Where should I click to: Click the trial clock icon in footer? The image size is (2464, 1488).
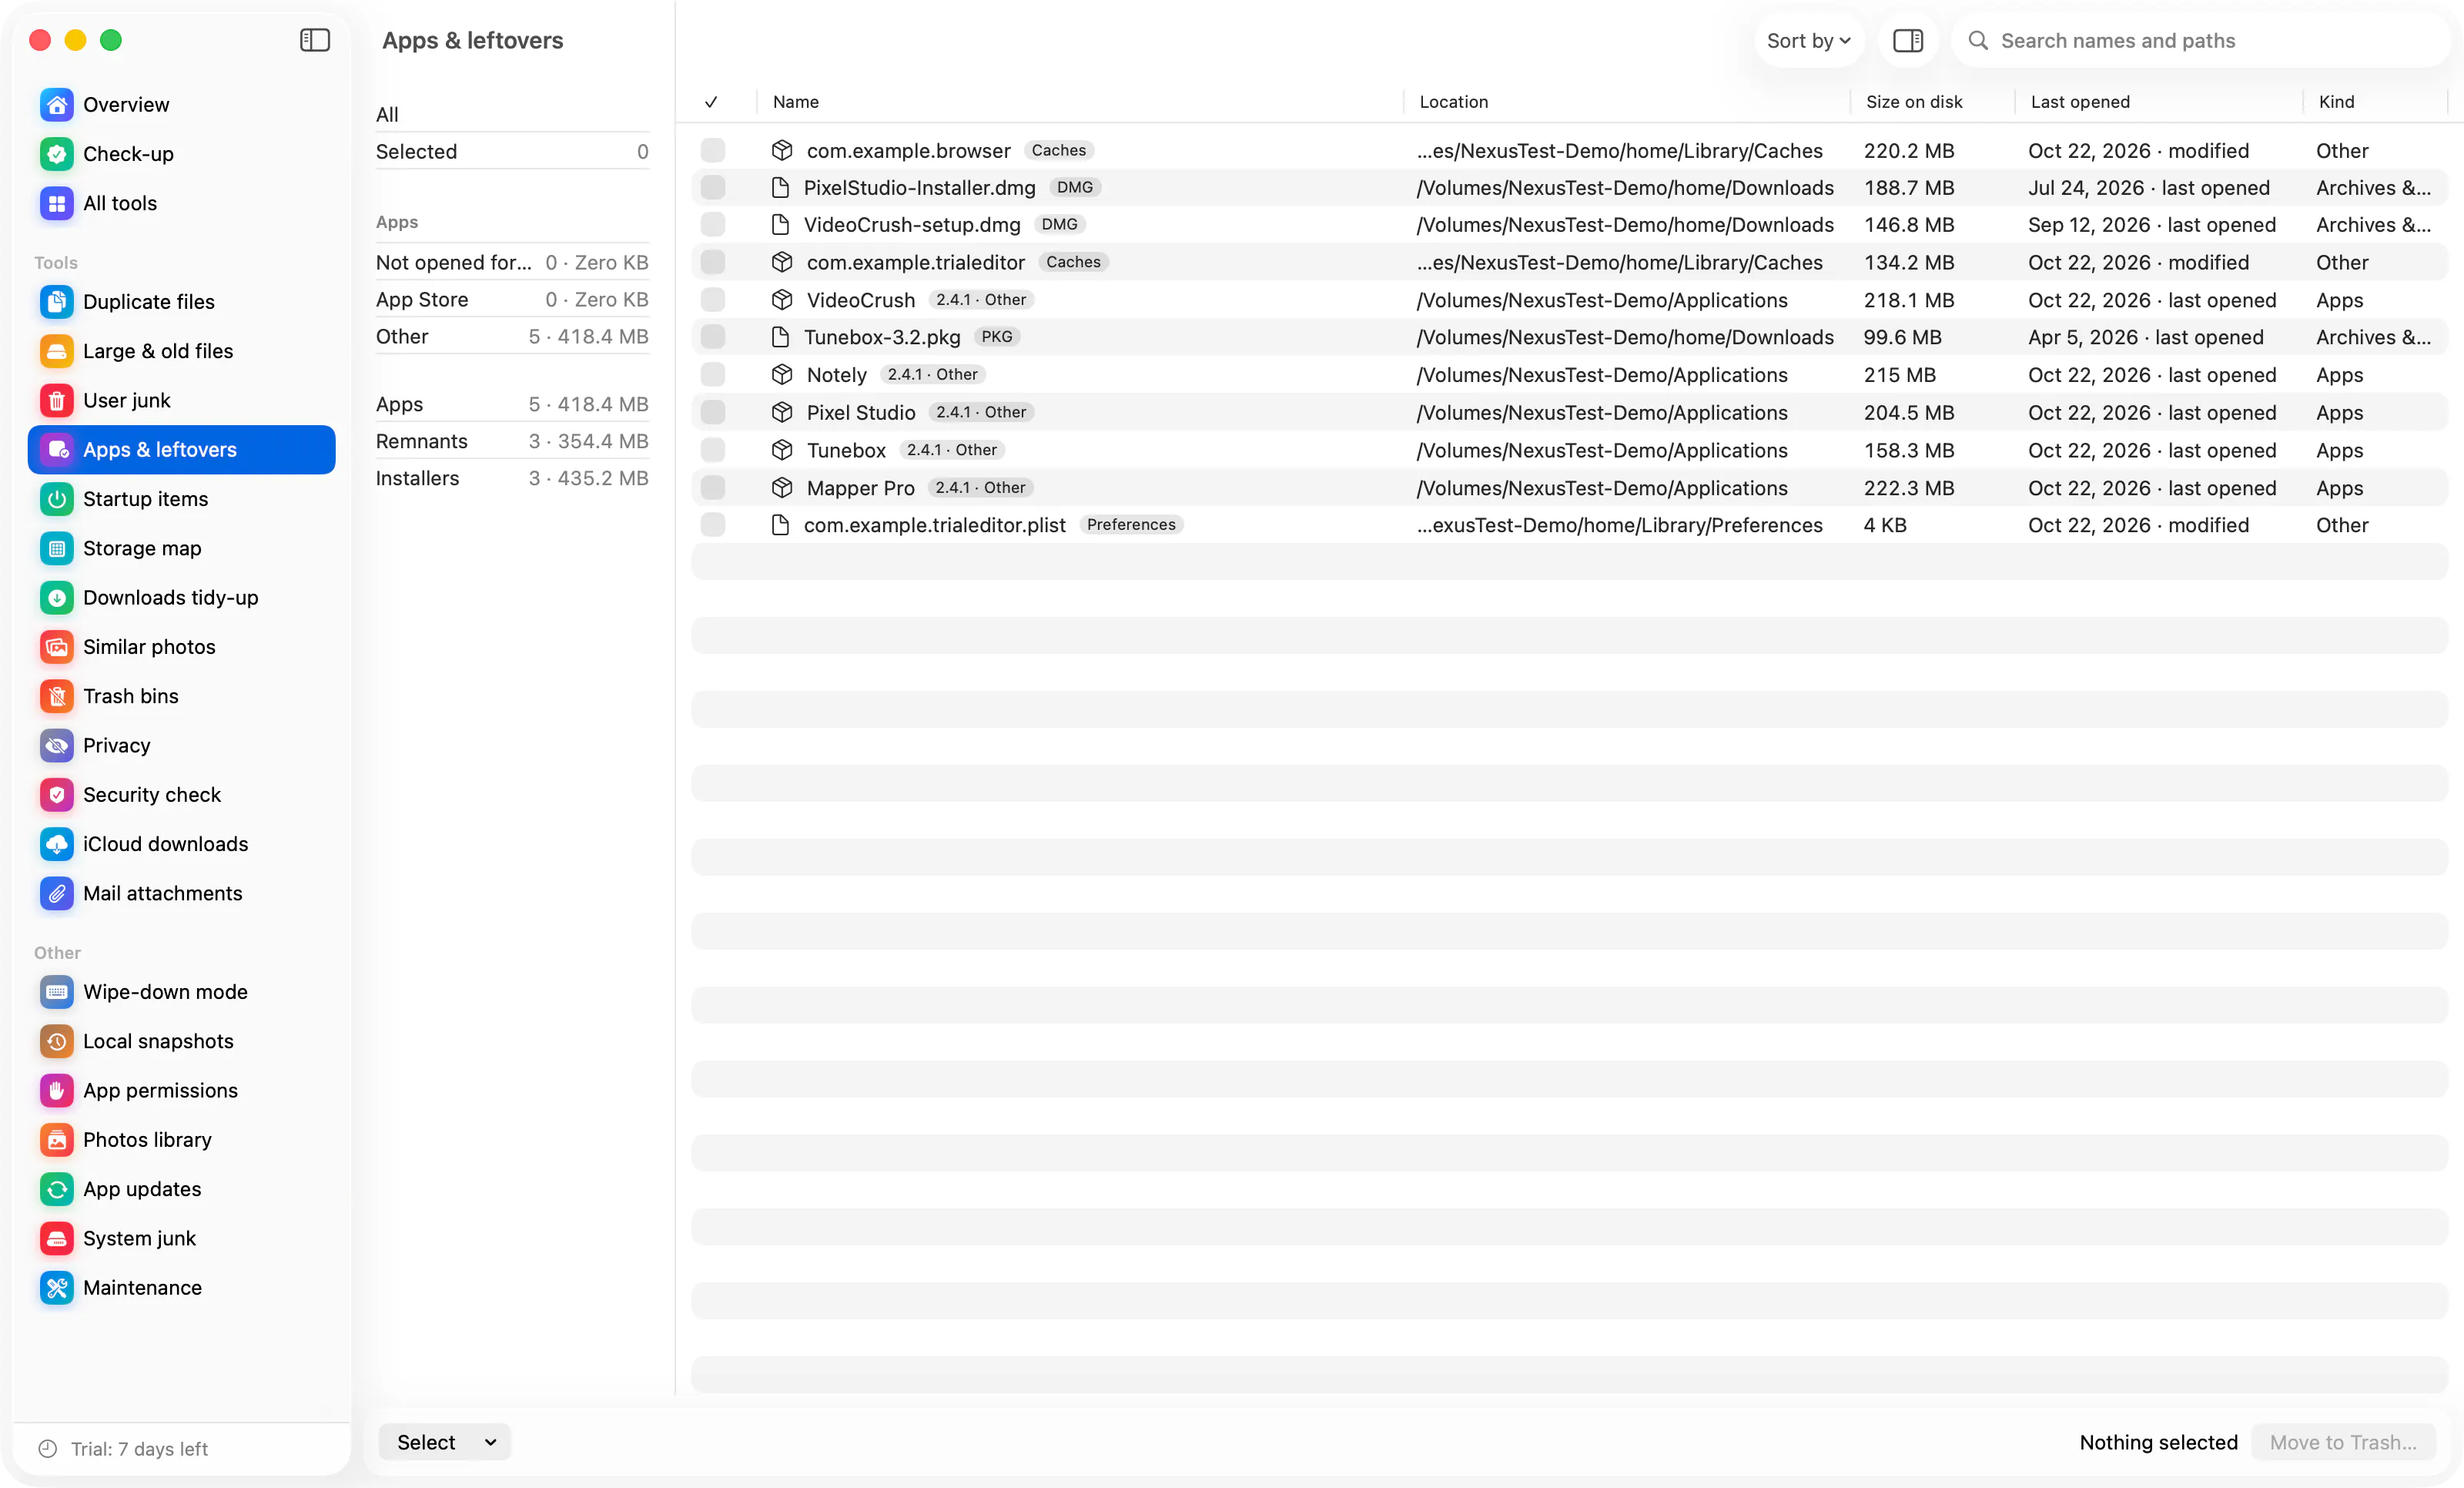[x=47, y=1449]
